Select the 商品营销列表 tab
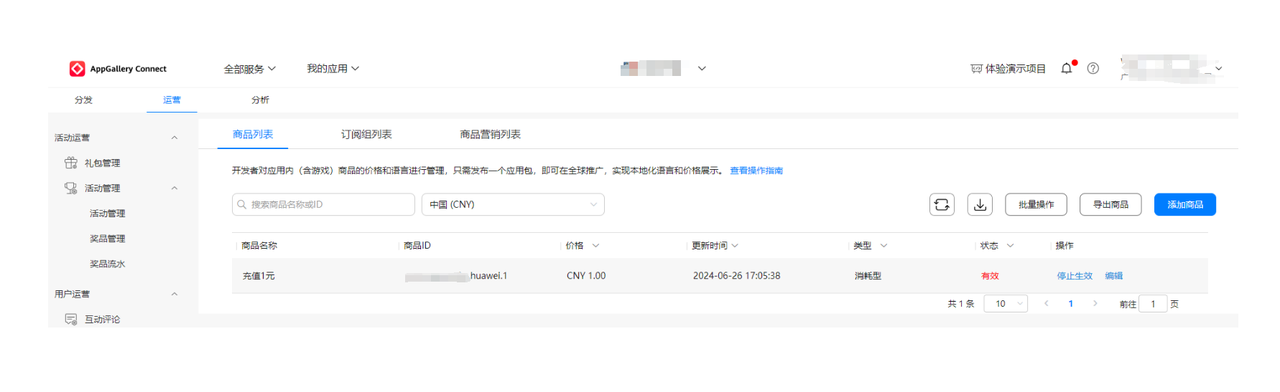The width and height of the screenshot is (1280, 392). pos(490,134)
